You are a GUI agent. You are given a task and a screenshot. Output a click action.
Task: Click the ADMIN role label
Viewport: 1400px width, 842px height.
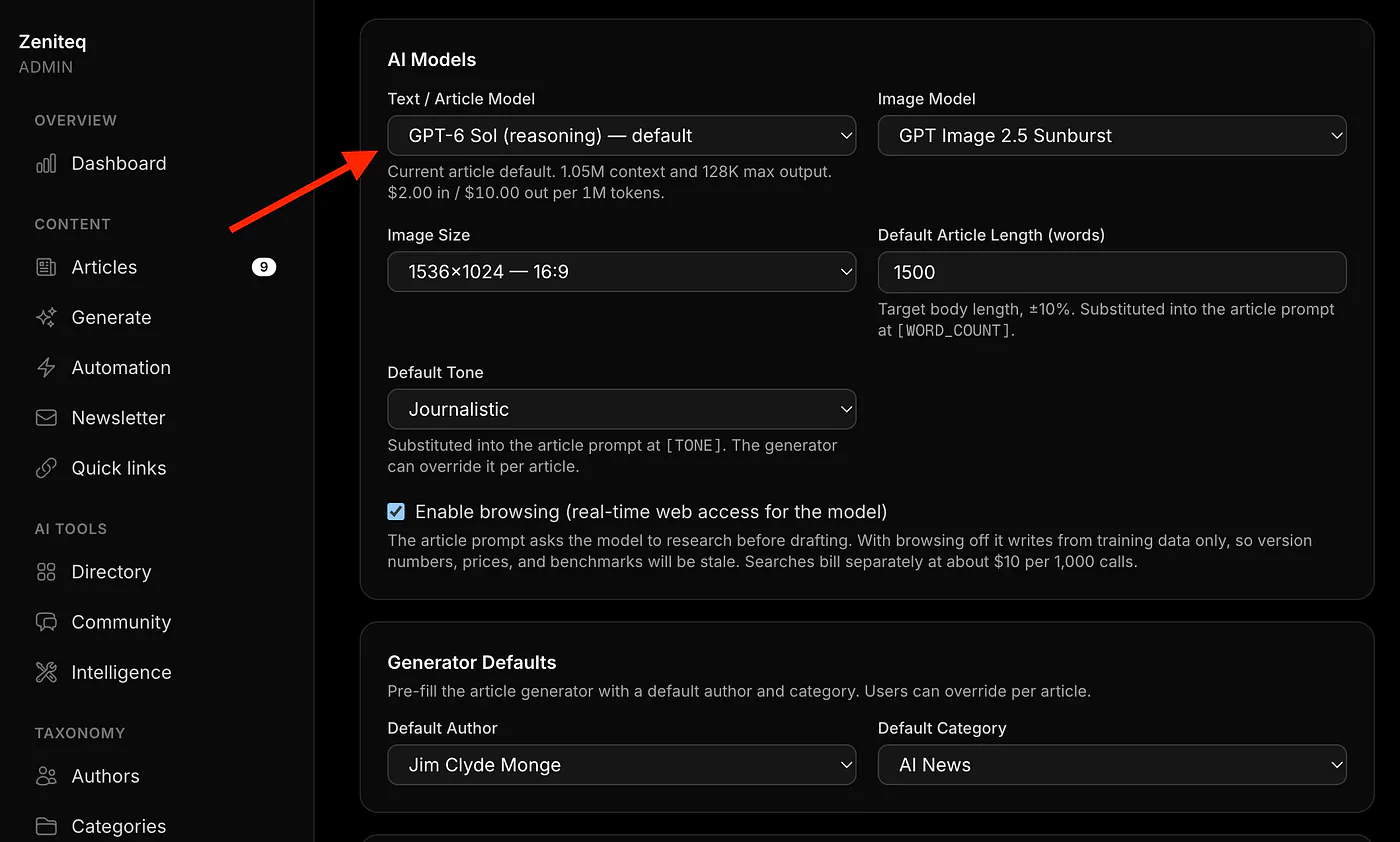coord(46,67)
